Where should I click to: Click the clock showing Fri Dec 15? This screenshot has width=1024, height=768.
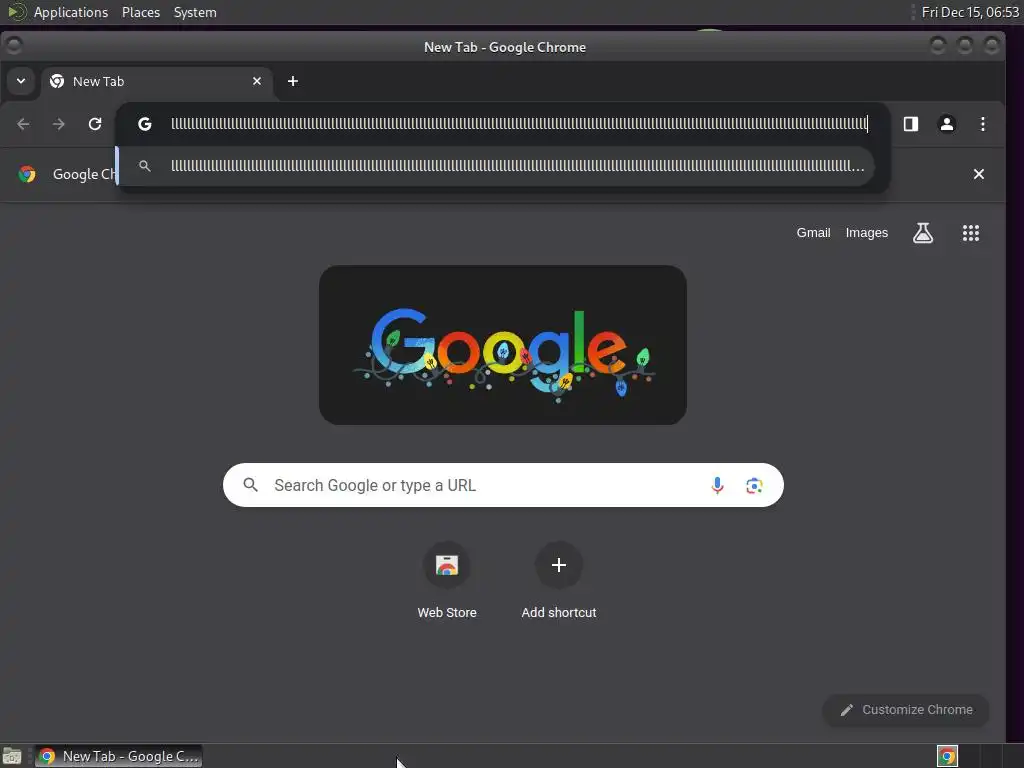tap(970, 12)
